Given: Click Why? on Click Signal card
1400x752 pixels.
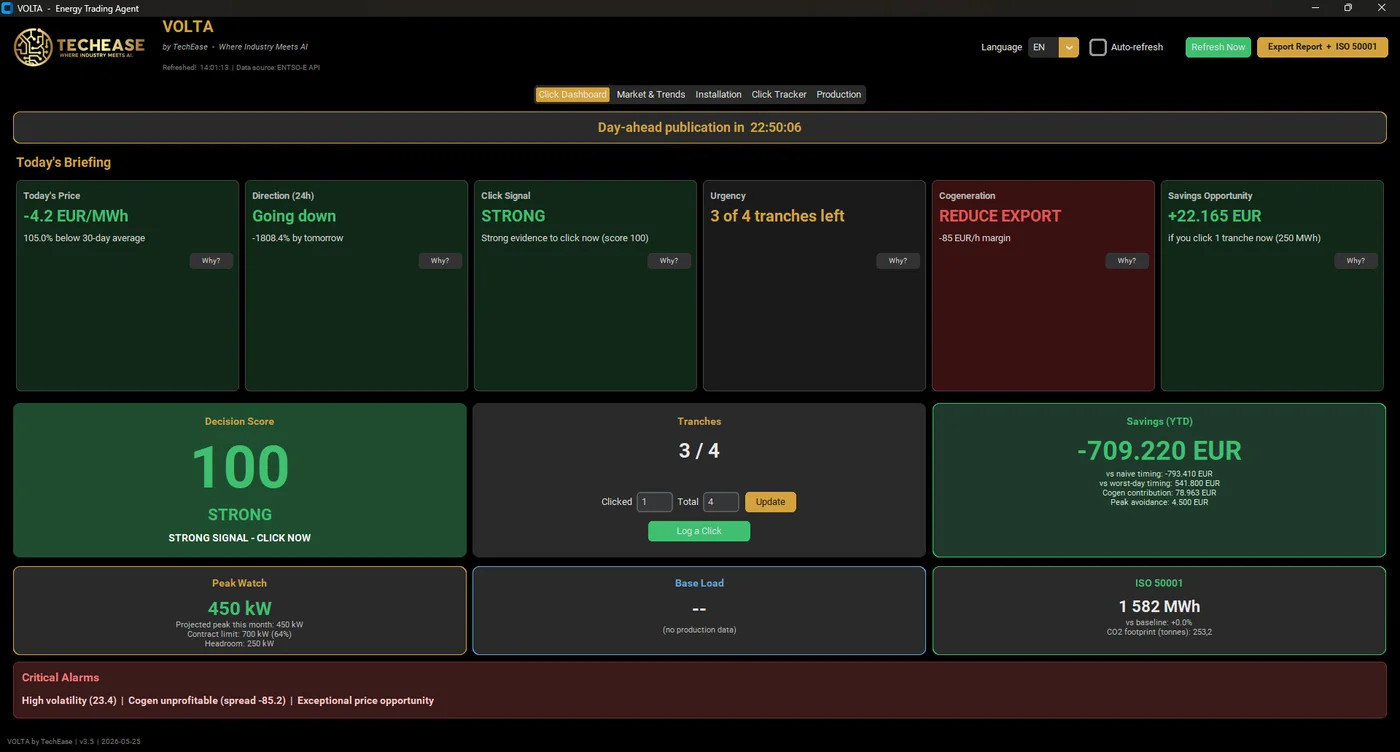Looking at the screenshot, I should 669,261.
